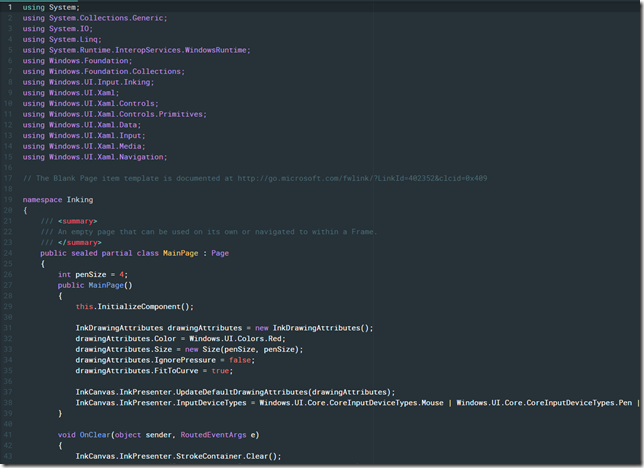
Task: Click the 'public MainPage()' constructor line
Action: (x=95, y=285)
